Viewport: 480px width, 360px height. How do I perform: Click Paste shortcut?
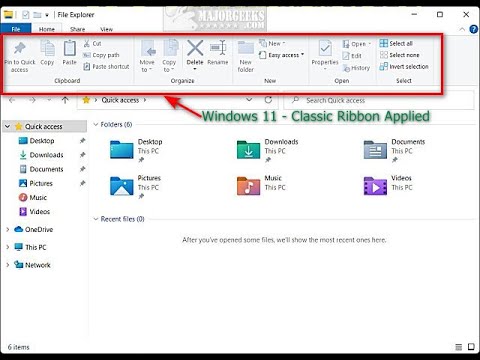[x=106, y=67]
